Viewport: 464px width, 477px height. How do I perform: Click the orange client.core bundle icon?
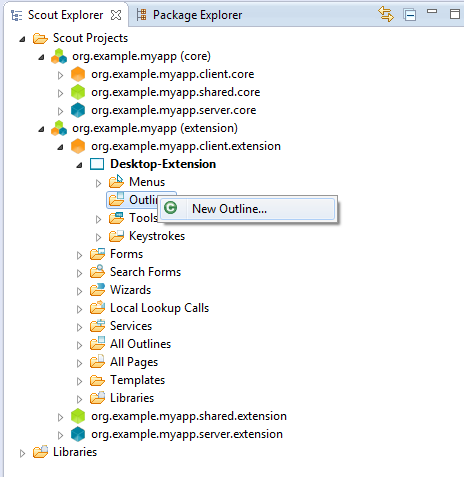pyautogui.click(x=78, y=74)
